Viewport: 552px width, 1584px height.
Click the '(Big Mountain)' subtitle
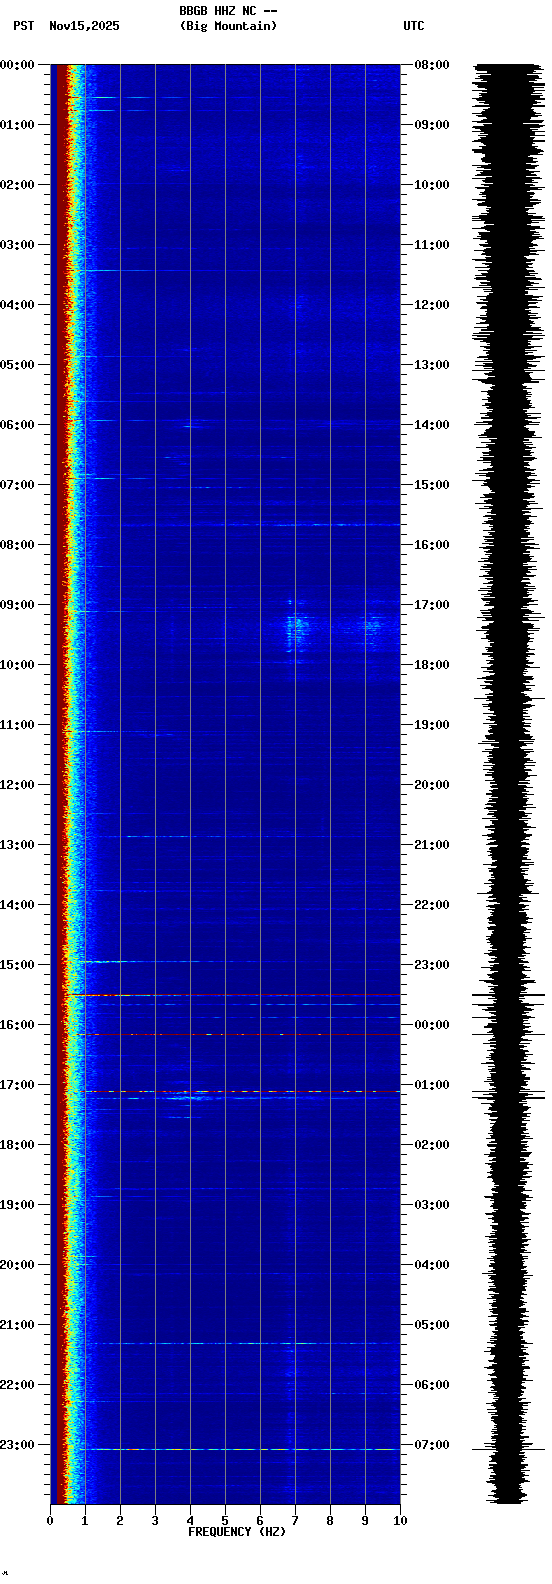[228, 26]
